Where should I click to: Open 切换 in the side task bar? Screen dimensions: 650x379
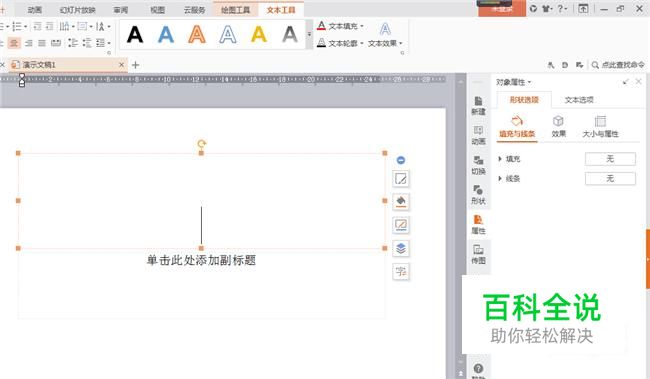[478, 165]
